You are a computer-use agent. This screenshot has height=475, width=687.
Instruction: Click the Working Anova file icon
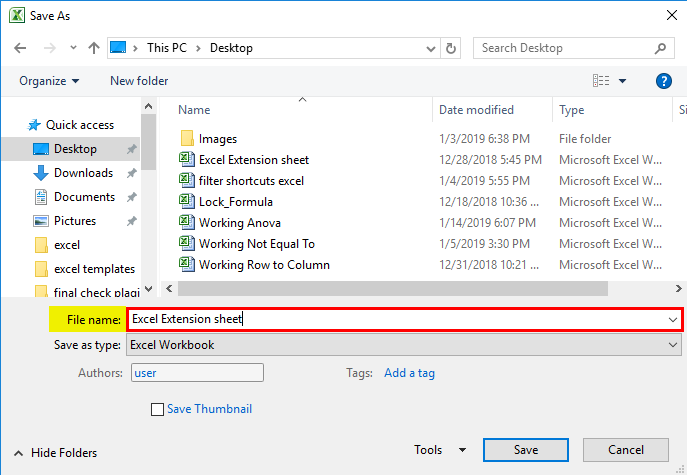pos(186,223)
